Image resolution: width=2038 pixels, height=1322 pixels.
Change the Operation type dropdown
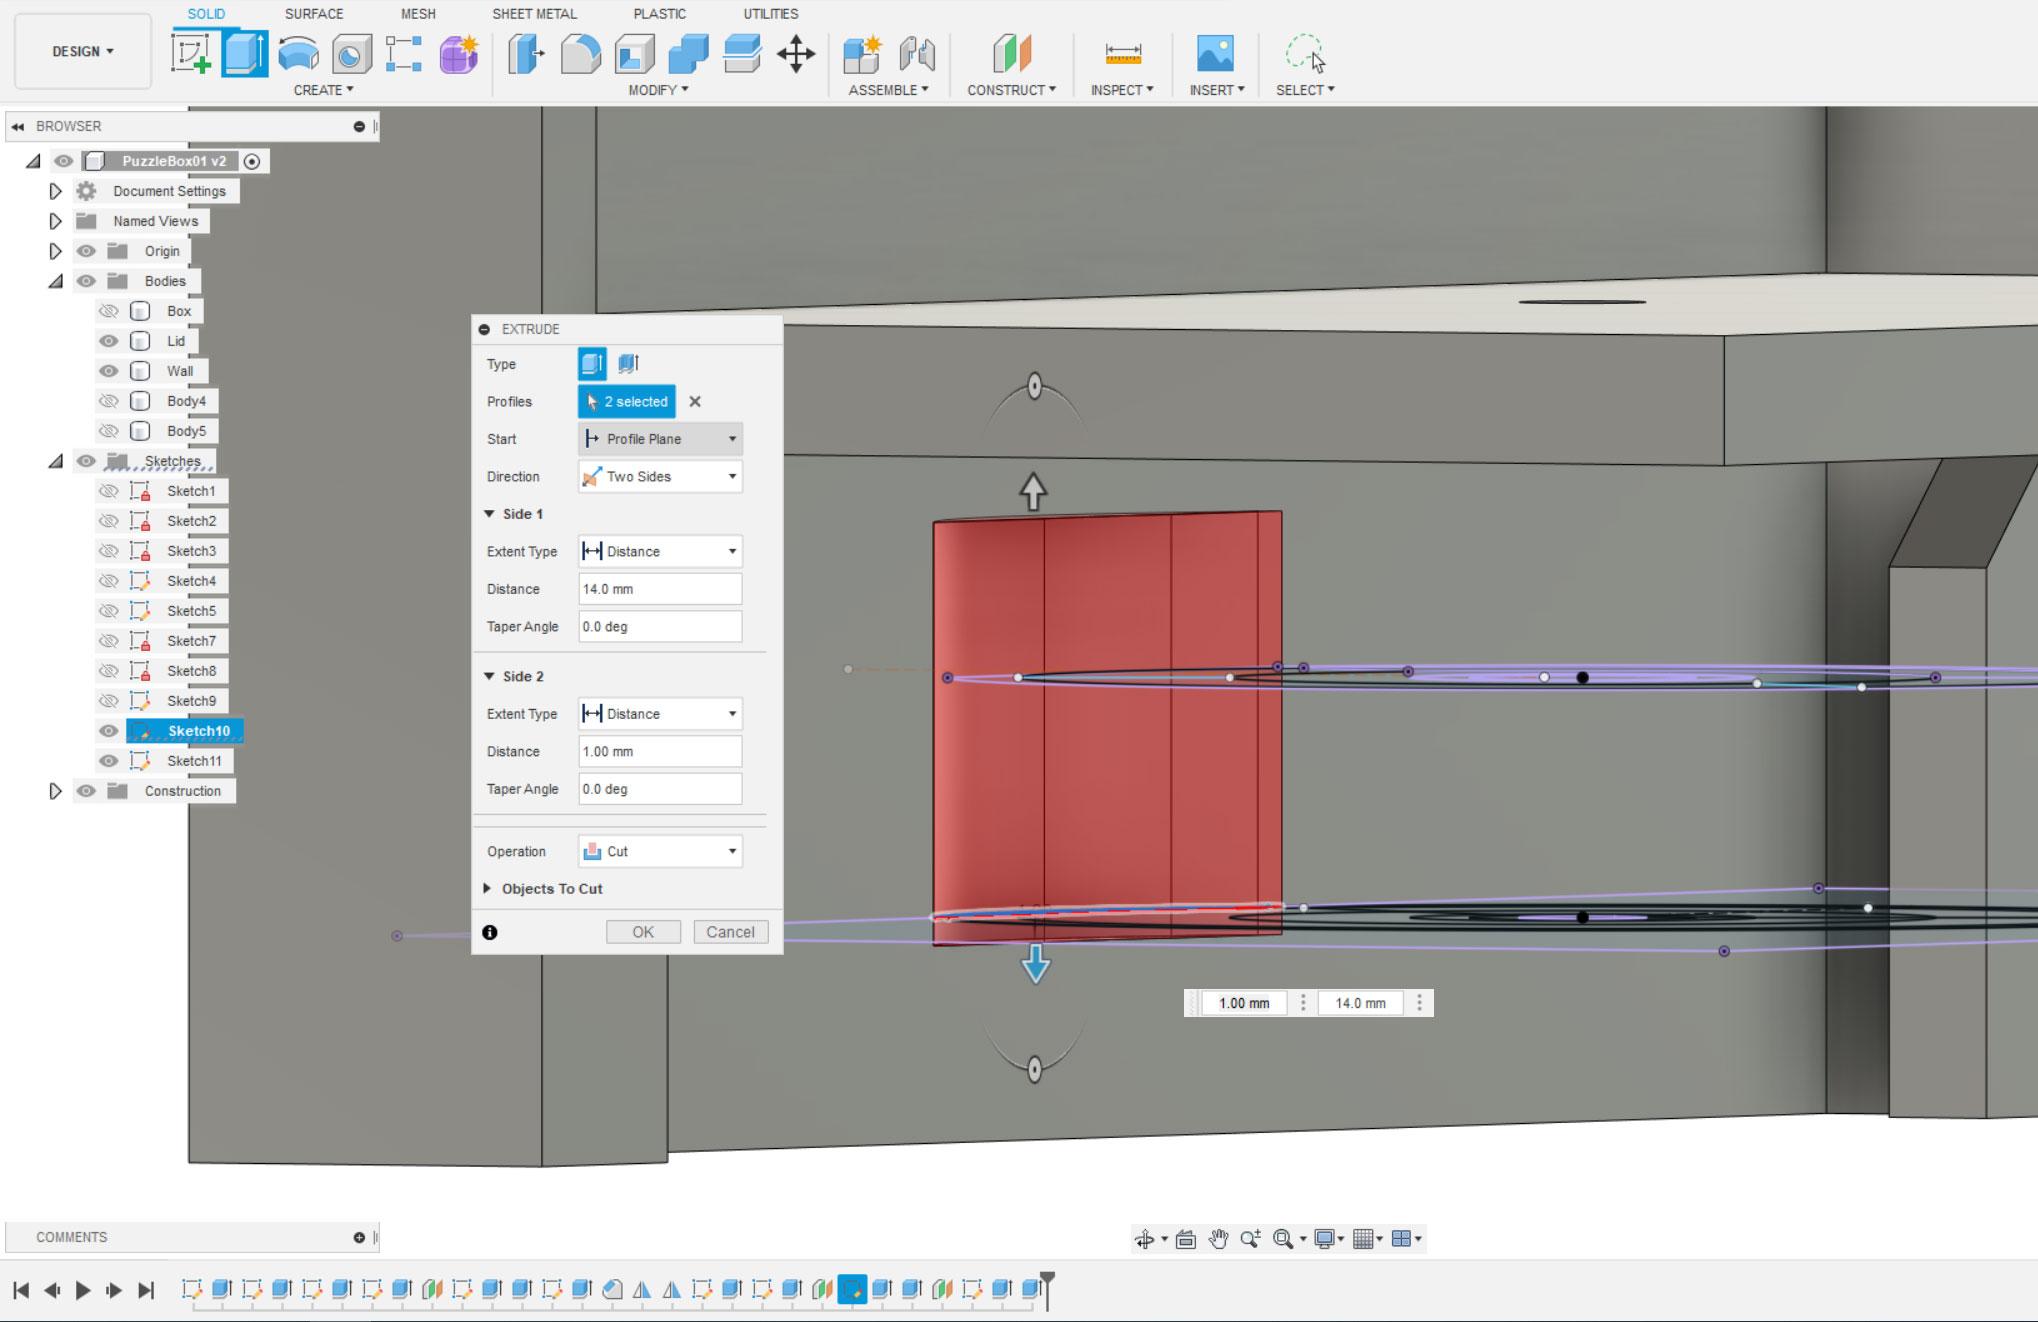coord(658,850)
